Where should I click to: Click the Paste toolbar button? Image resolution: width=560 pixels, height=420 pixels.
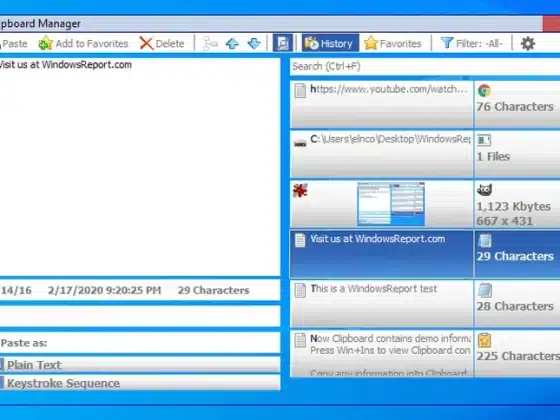pos(14,44)
